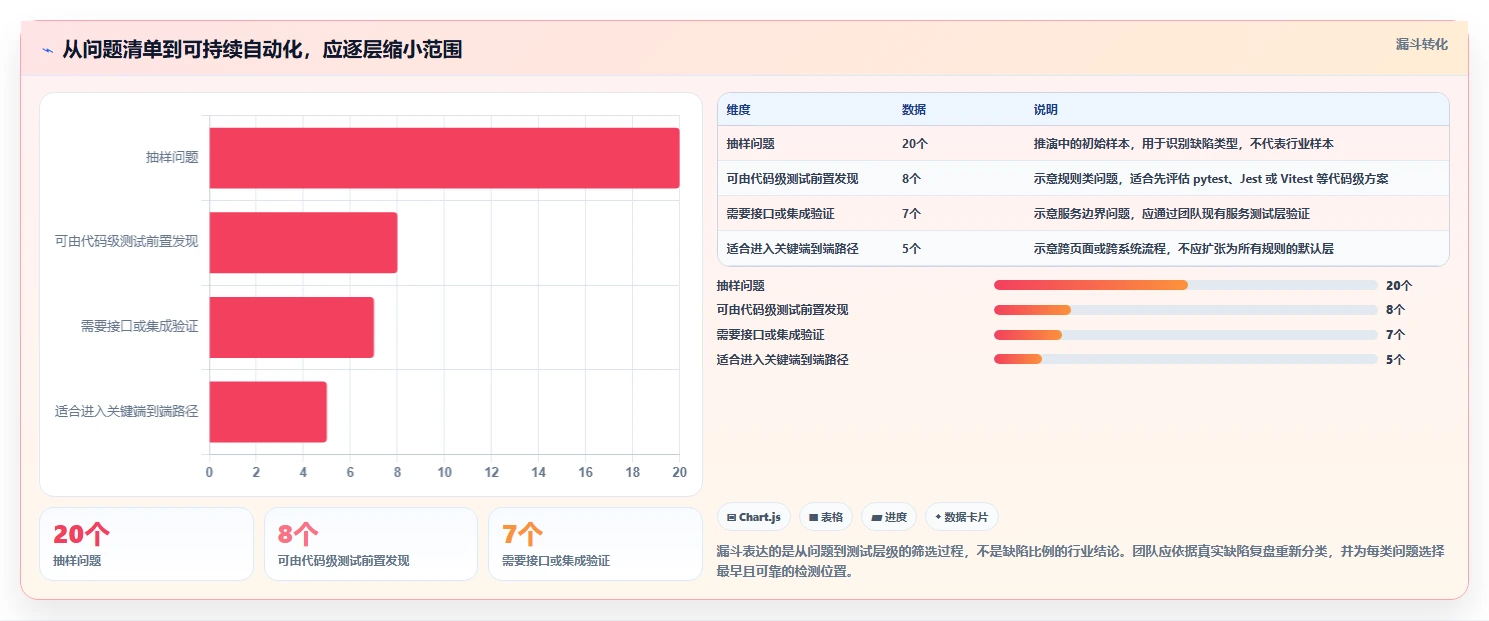Open the 20个 抽样问题 data card
The image size is (1489, 621).
click(146, 544)
